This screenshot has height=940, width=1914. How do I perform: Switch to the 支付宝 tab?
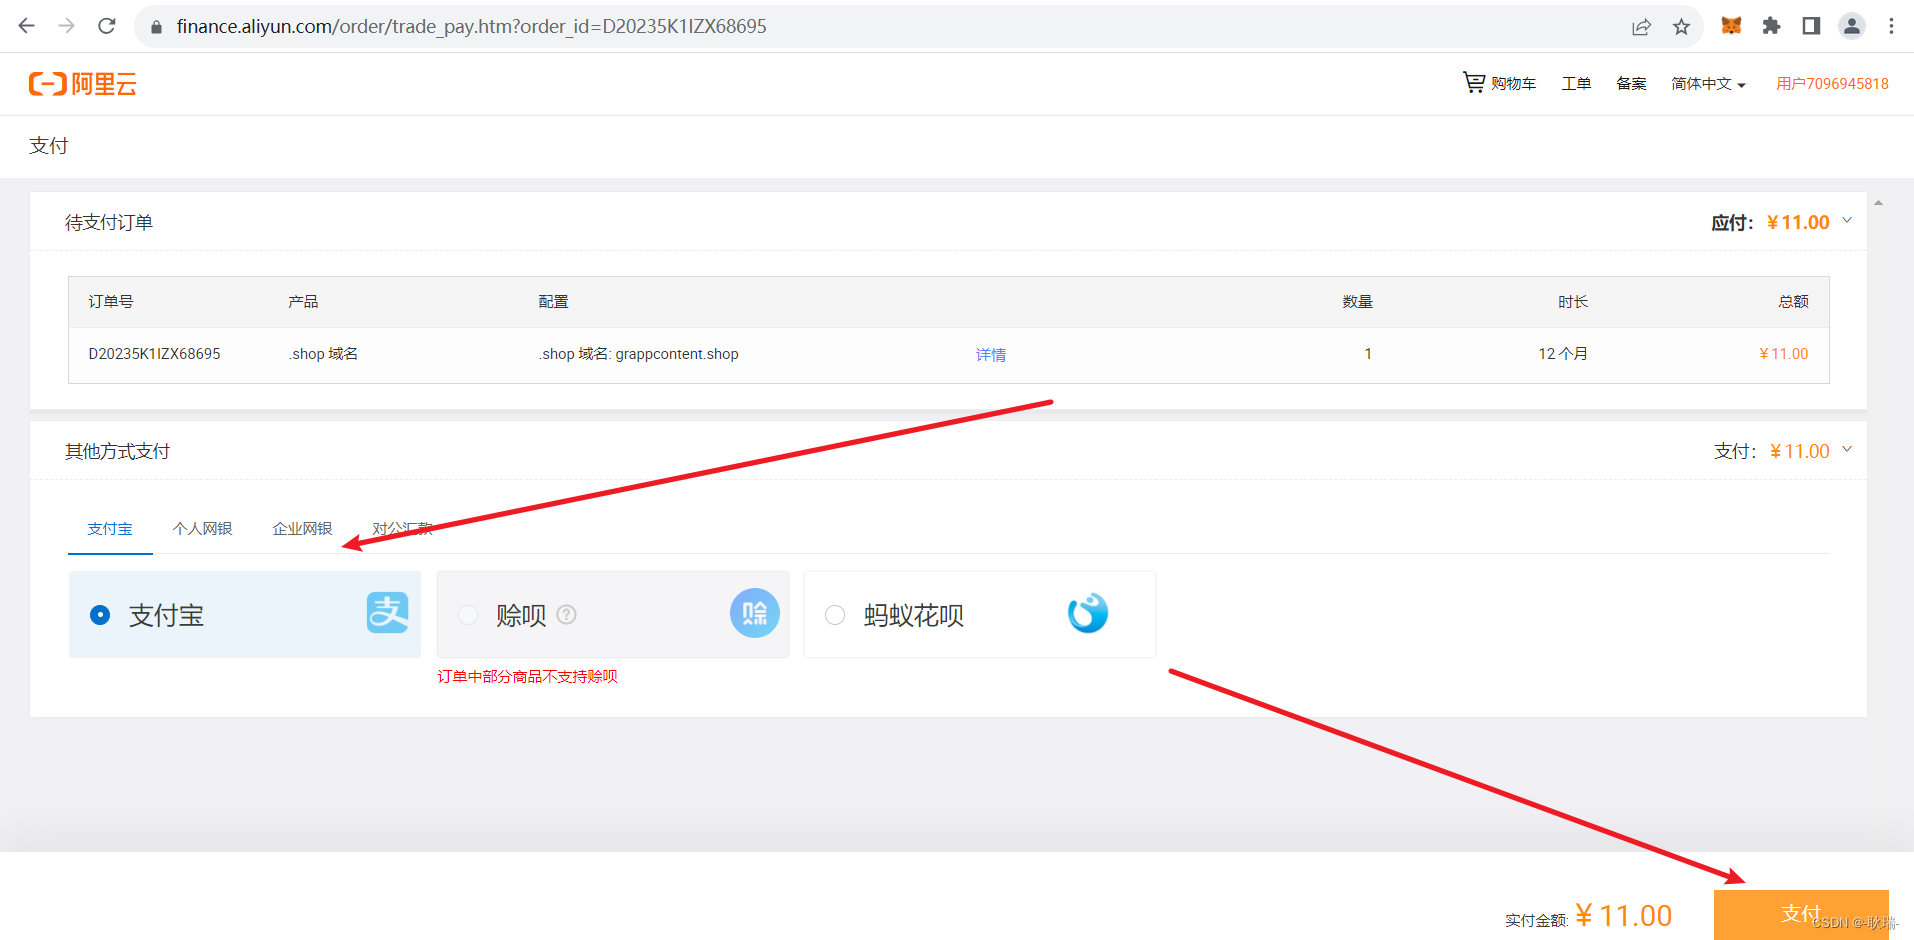click(110, 528)
